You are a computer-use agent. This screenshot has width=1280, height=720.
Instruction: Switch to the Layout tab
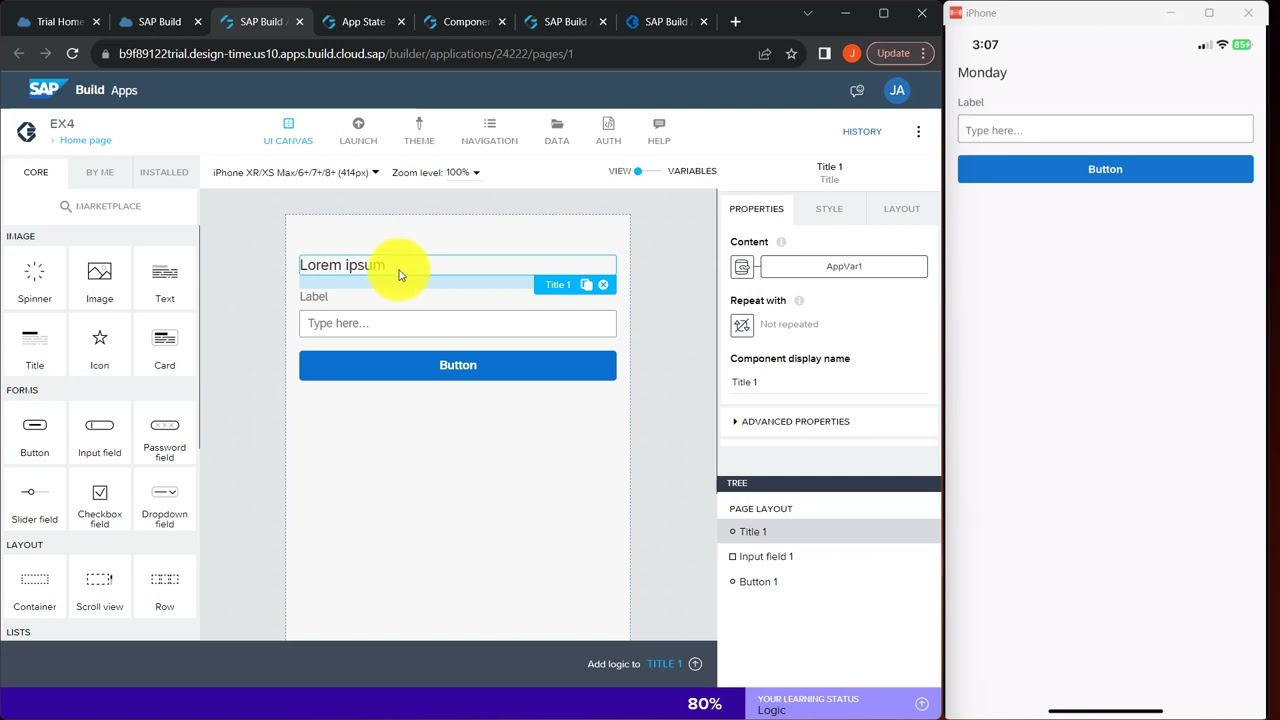click(x=901, y=209)
